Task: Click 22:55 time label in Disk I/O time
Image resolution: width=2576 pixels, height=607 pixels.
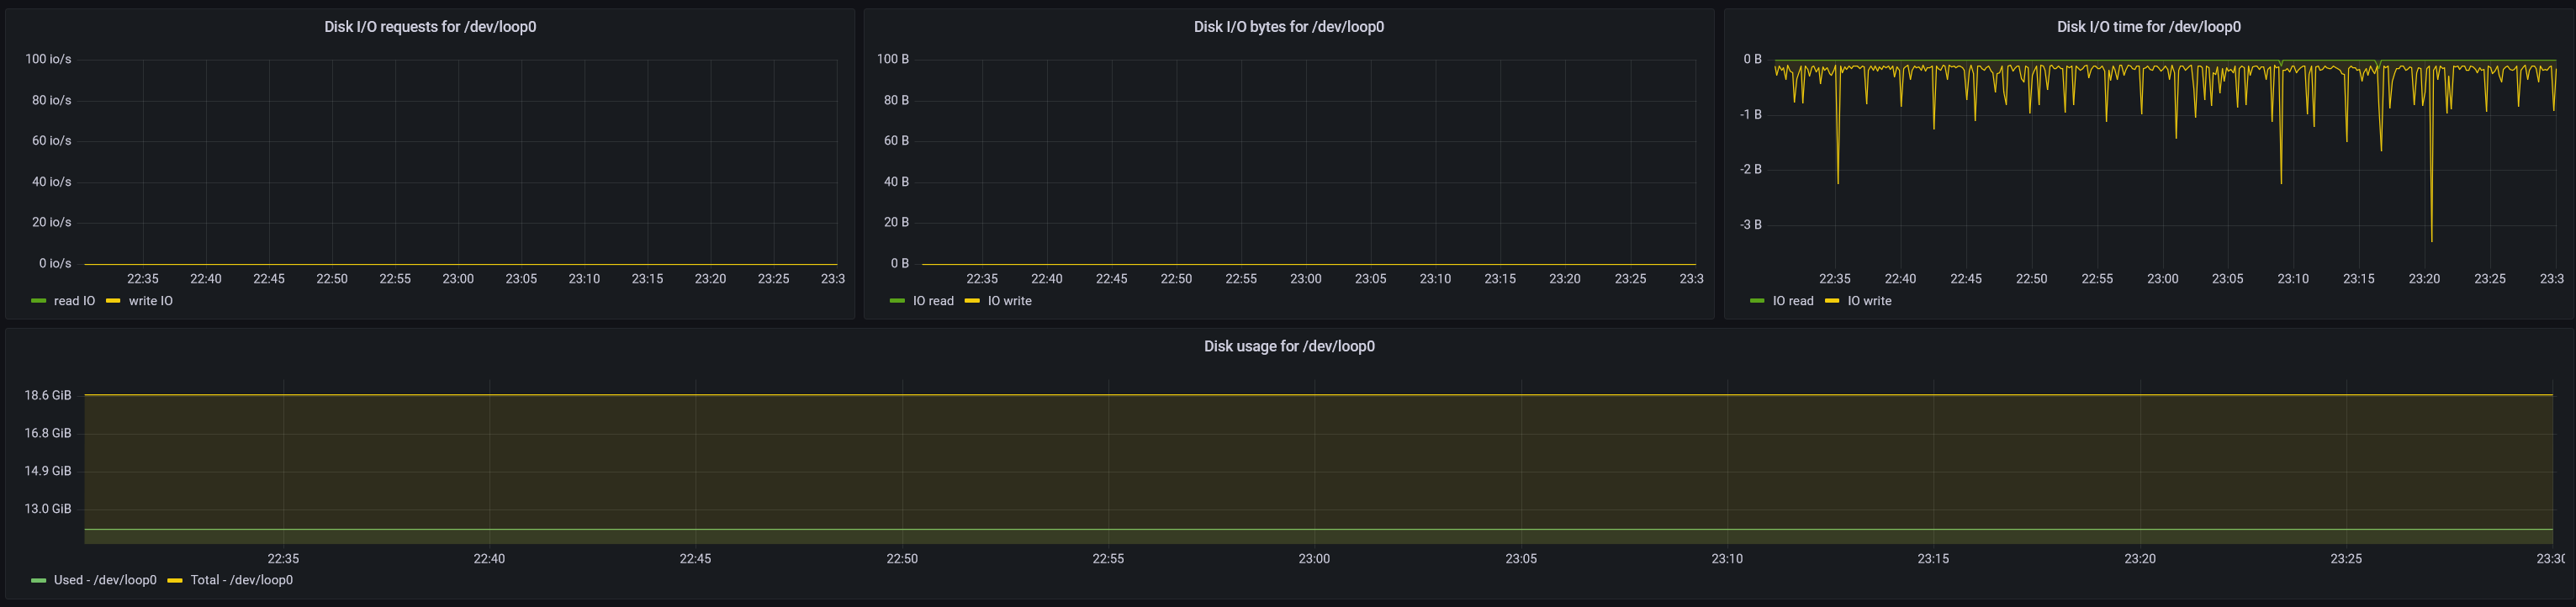Action: click(x=2097, y=279)
